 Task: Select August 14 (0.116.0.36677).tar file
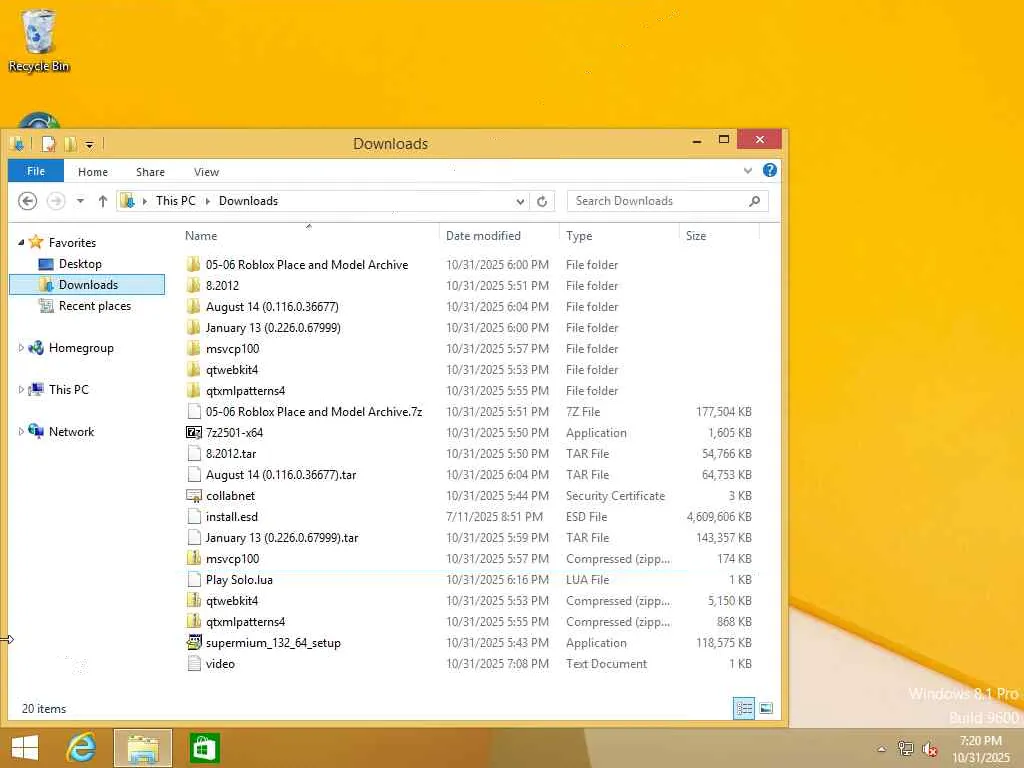point(281,475)
